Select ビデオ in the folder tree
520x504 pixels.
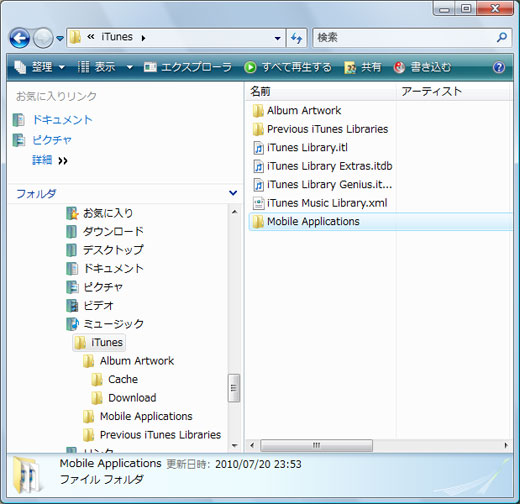click(90, 305)
